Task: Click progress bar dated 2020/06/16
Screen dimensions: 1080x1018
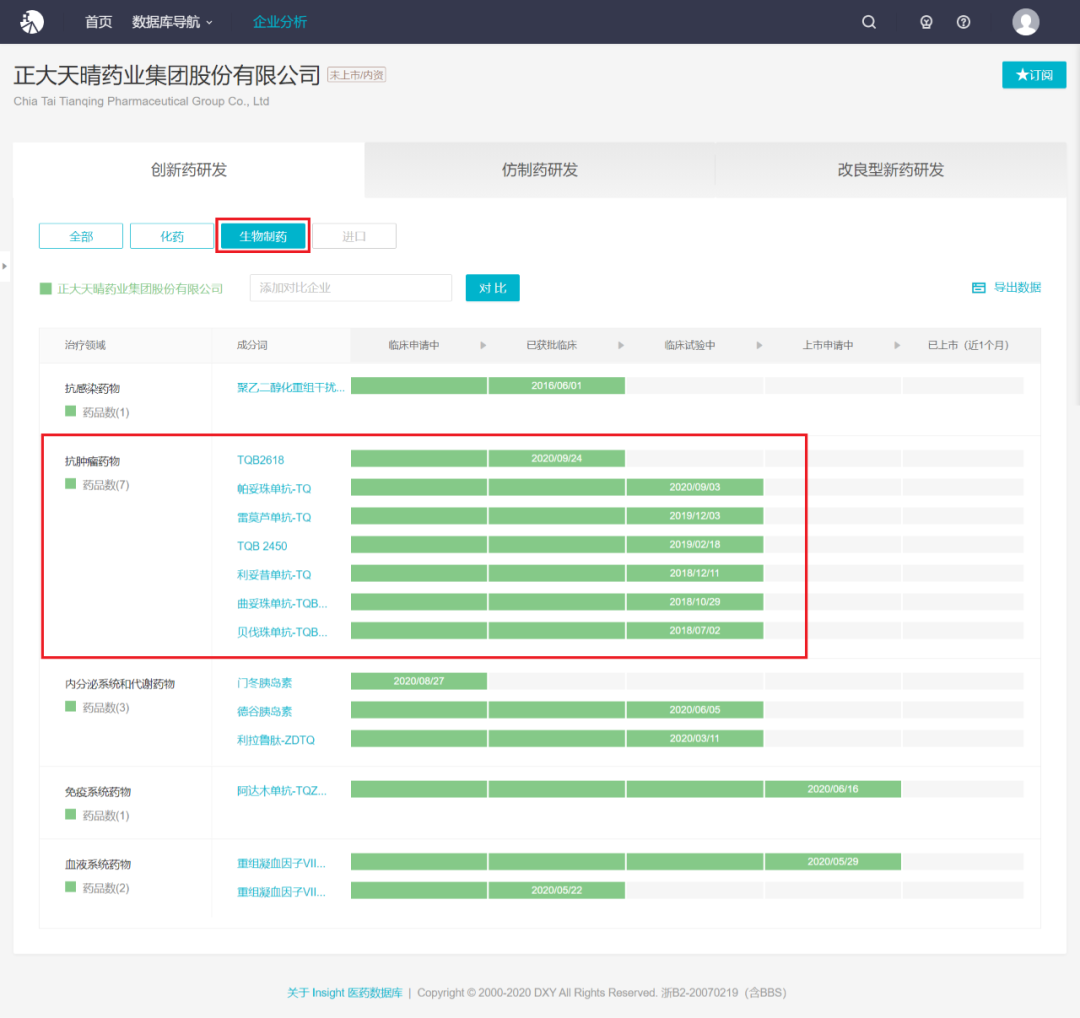Action: tap(833, 789)
